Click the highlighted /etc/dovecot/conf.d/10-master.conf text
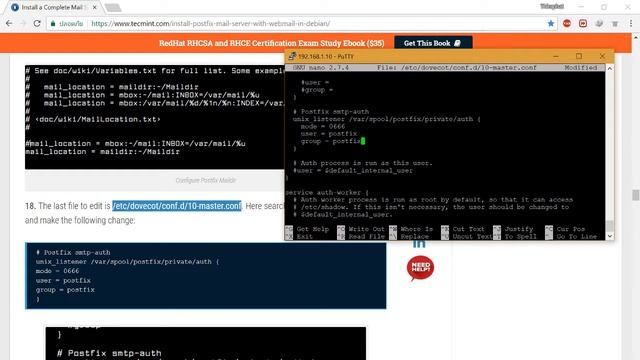The image size is (640, 360). (x=177, y=206)
